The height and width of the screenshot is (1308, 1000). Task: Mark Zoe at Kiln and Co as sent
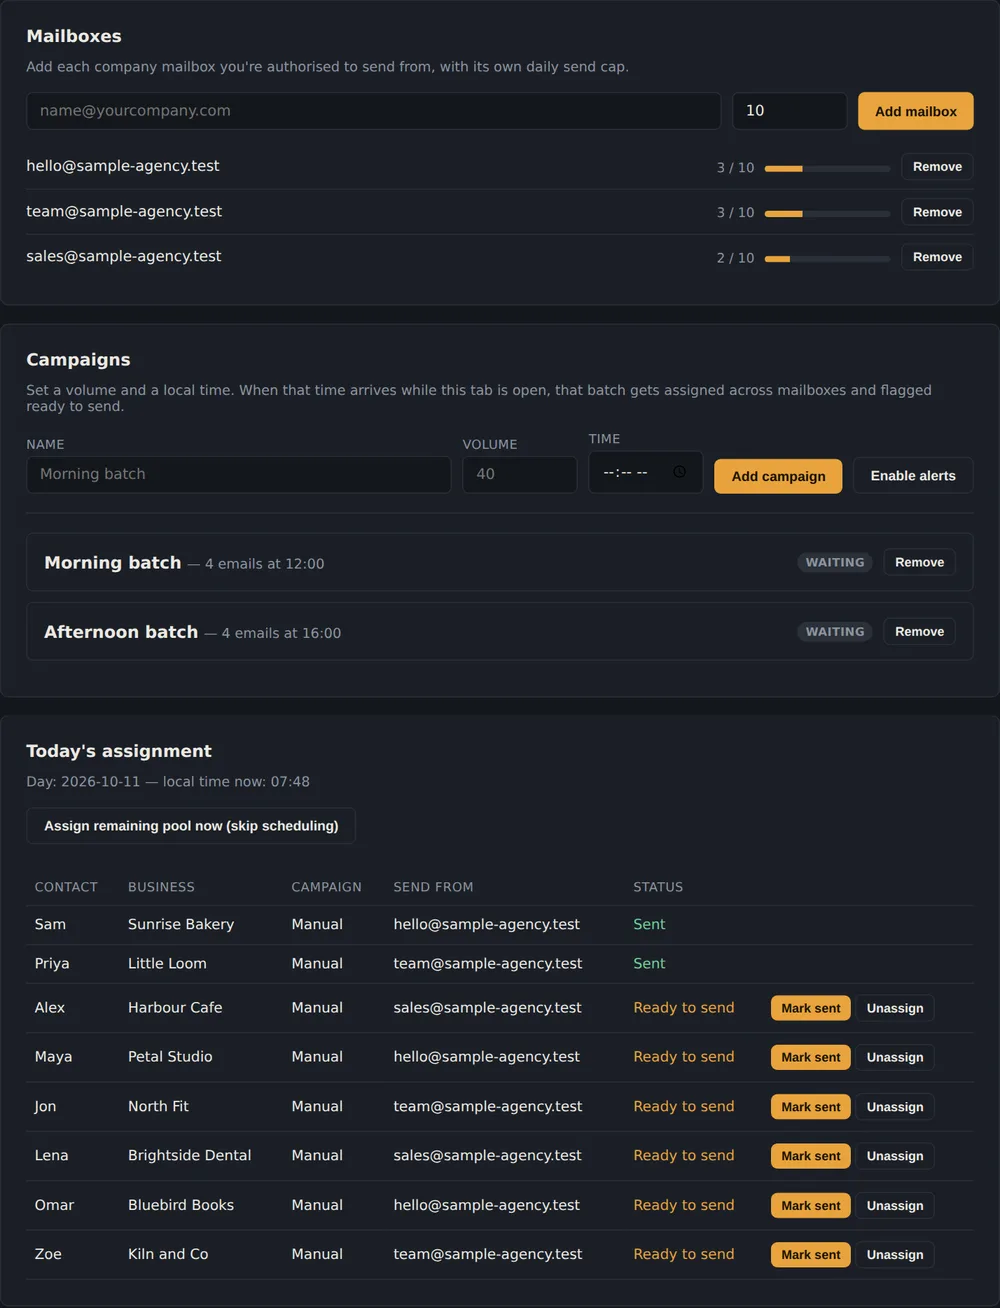(x=810, y=1255)
